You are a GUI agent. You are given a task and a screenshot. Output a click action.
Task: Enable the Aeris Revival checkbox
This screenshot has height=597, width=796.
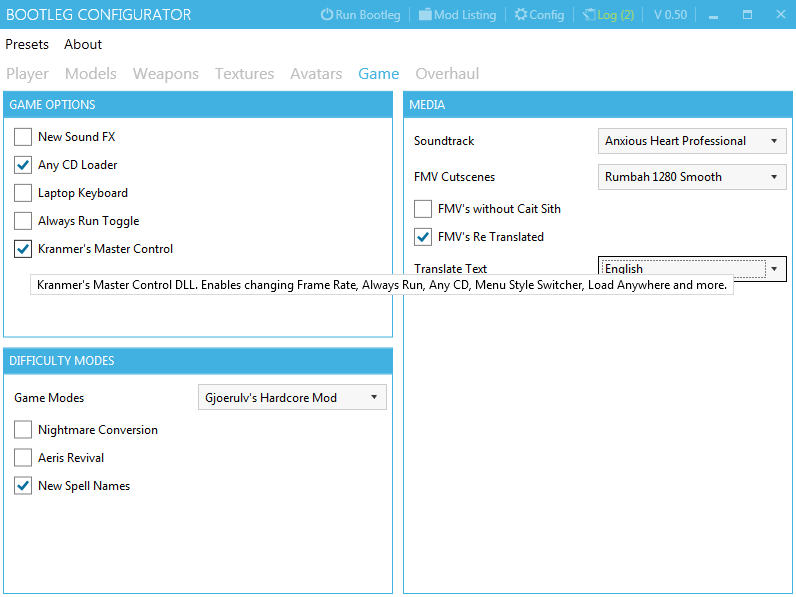click(x=23, y=457)
